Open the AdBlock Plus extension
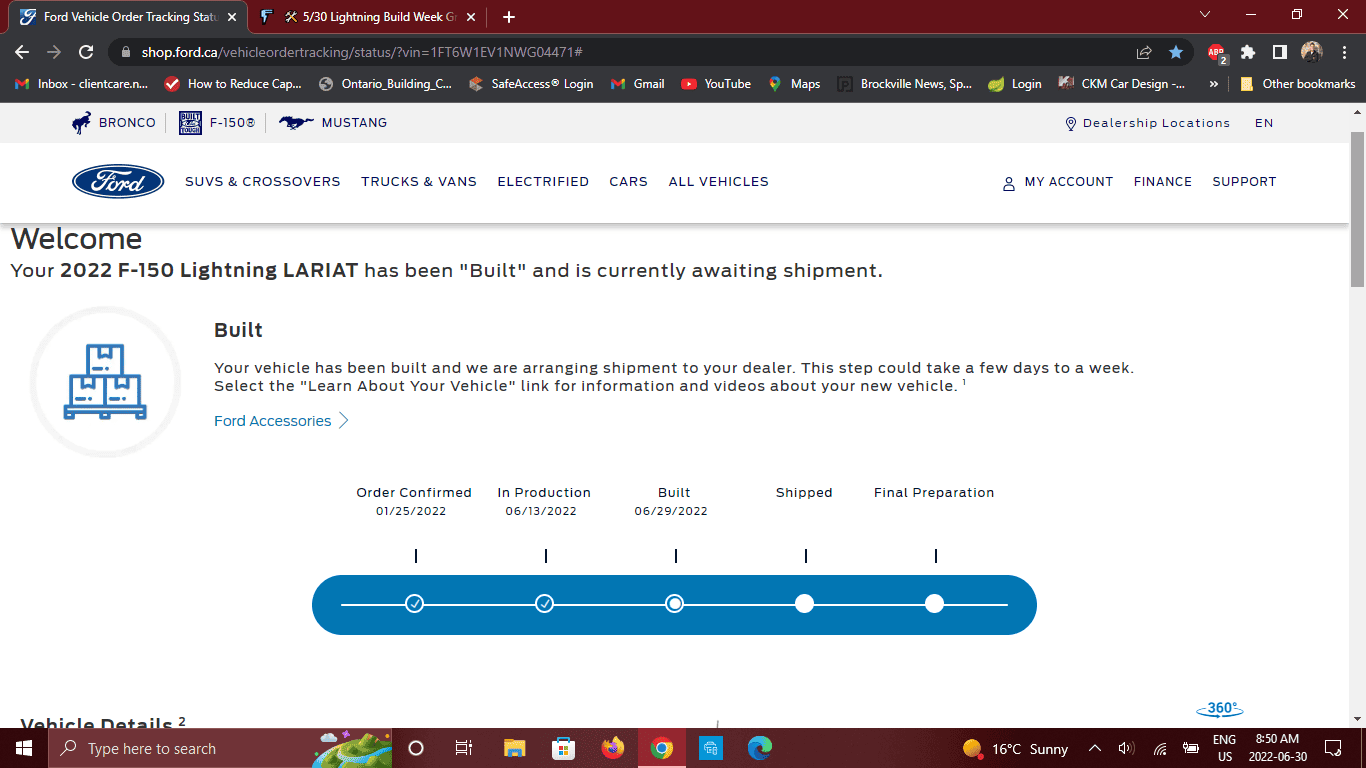 (x=1216, y=52)
